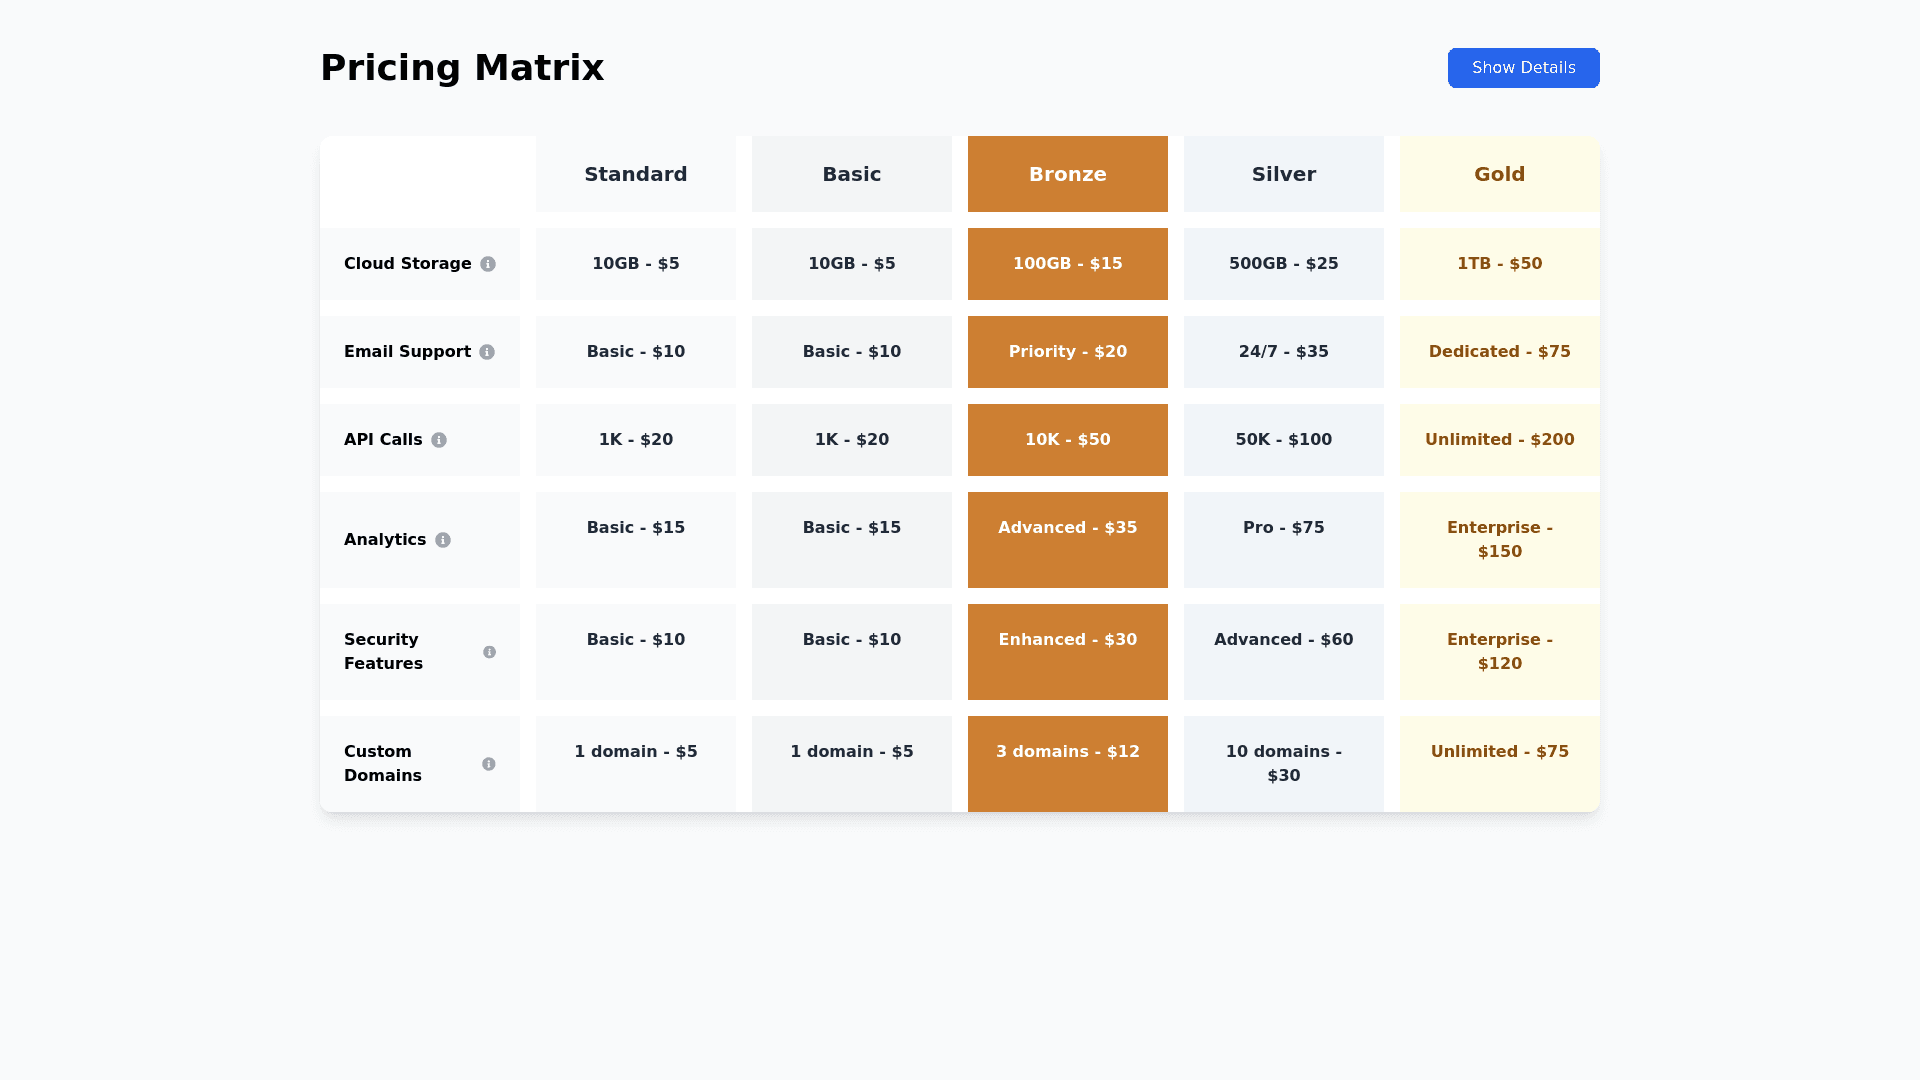Click the Email Support info icon

click(x=487, y=352)
